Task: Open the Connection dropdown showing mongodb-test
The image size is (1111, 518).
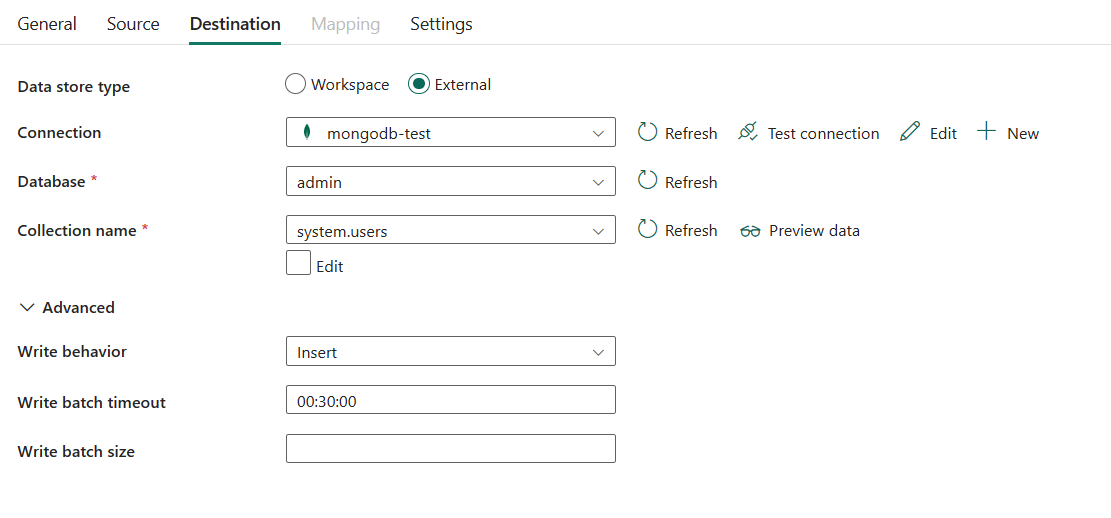Action: tap(451, 133)
